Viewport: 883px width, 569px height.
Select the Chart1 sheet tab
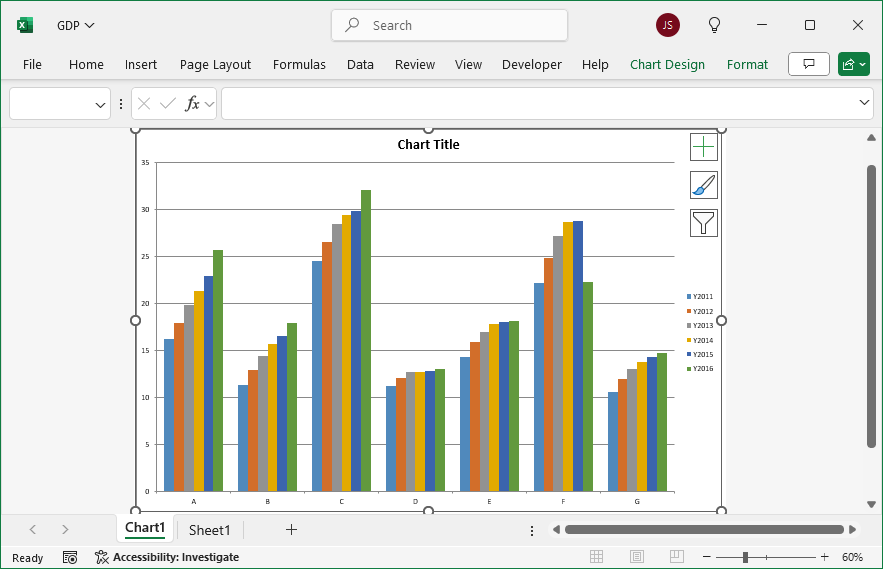point(145,528)
